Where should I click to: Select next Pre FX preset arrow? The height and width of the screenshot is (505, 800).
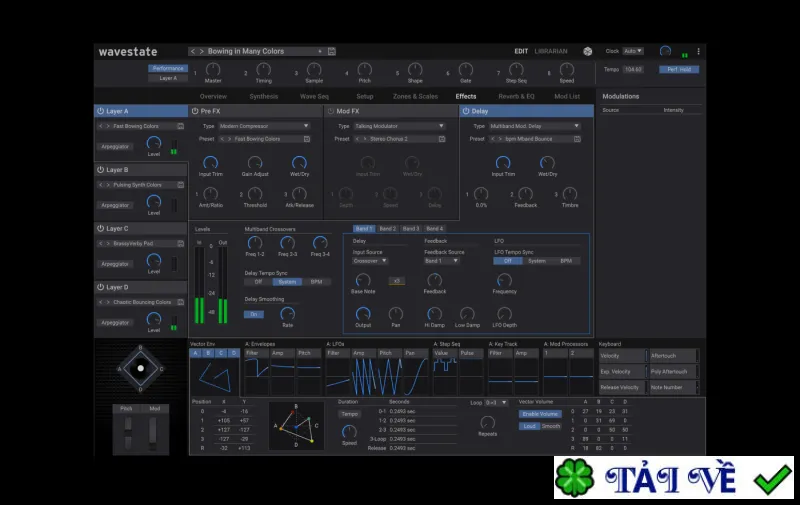click(230, 139)
